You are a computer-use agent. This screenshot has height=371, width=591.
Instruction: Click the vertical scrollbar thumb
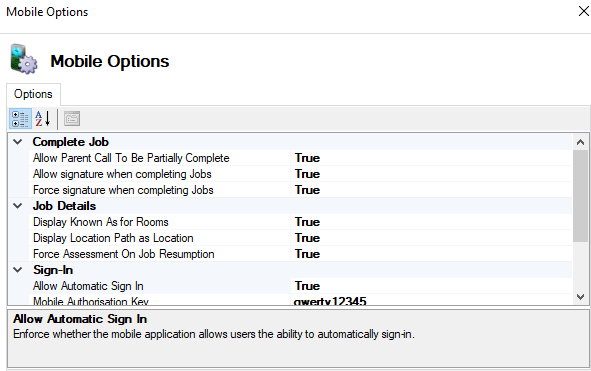580,196
